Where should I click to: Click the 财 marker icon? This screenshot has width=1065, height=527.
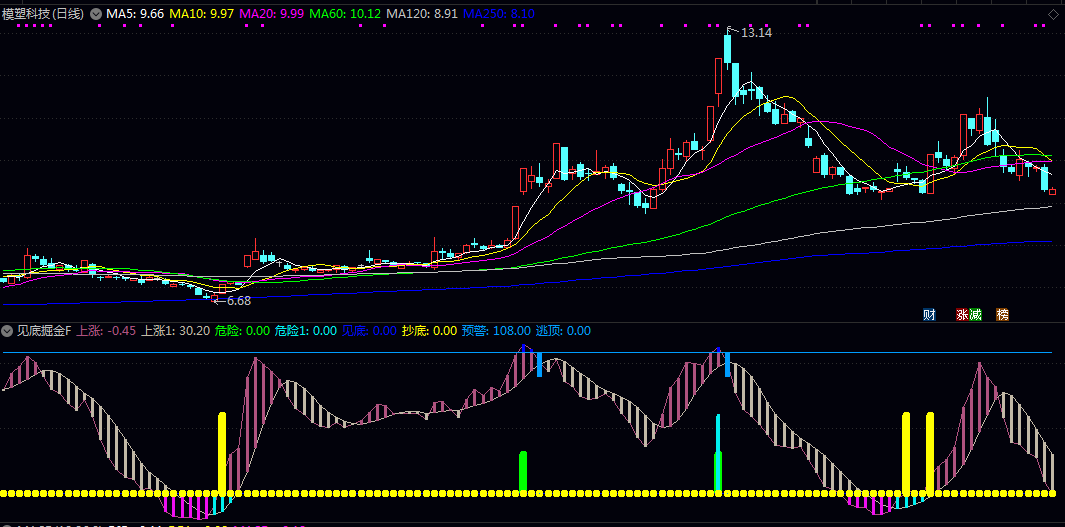929,314
